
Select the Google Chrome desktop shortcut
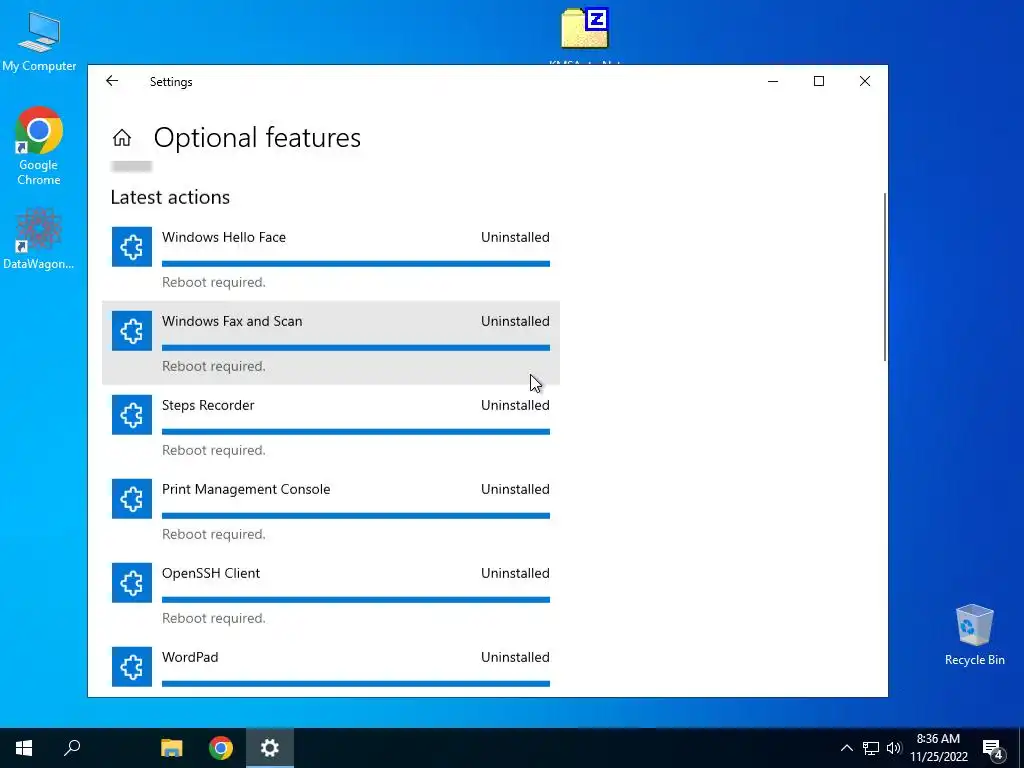[39, 146]
